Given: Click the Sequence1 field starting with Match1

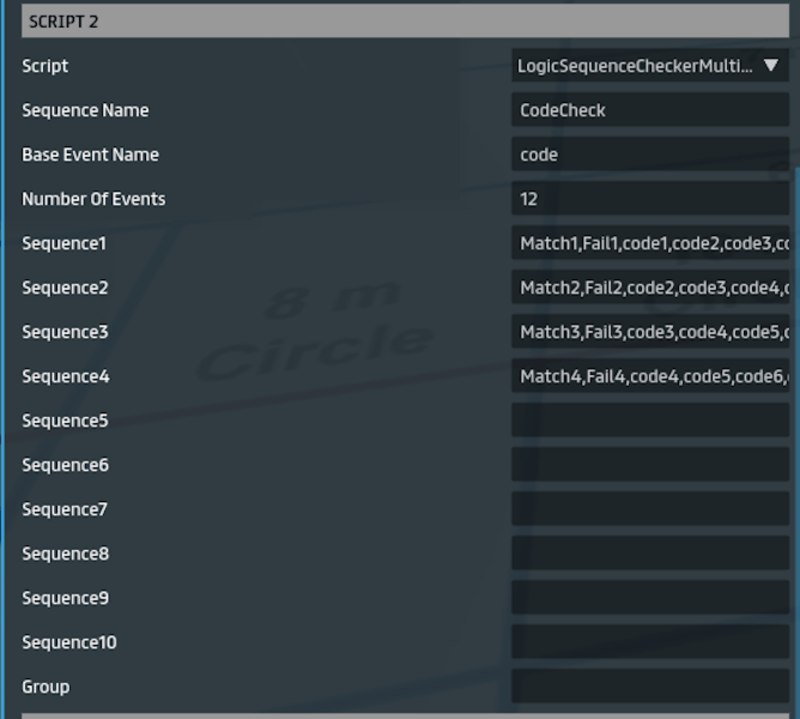Looking at the screenshot, I should pos(650,243).
